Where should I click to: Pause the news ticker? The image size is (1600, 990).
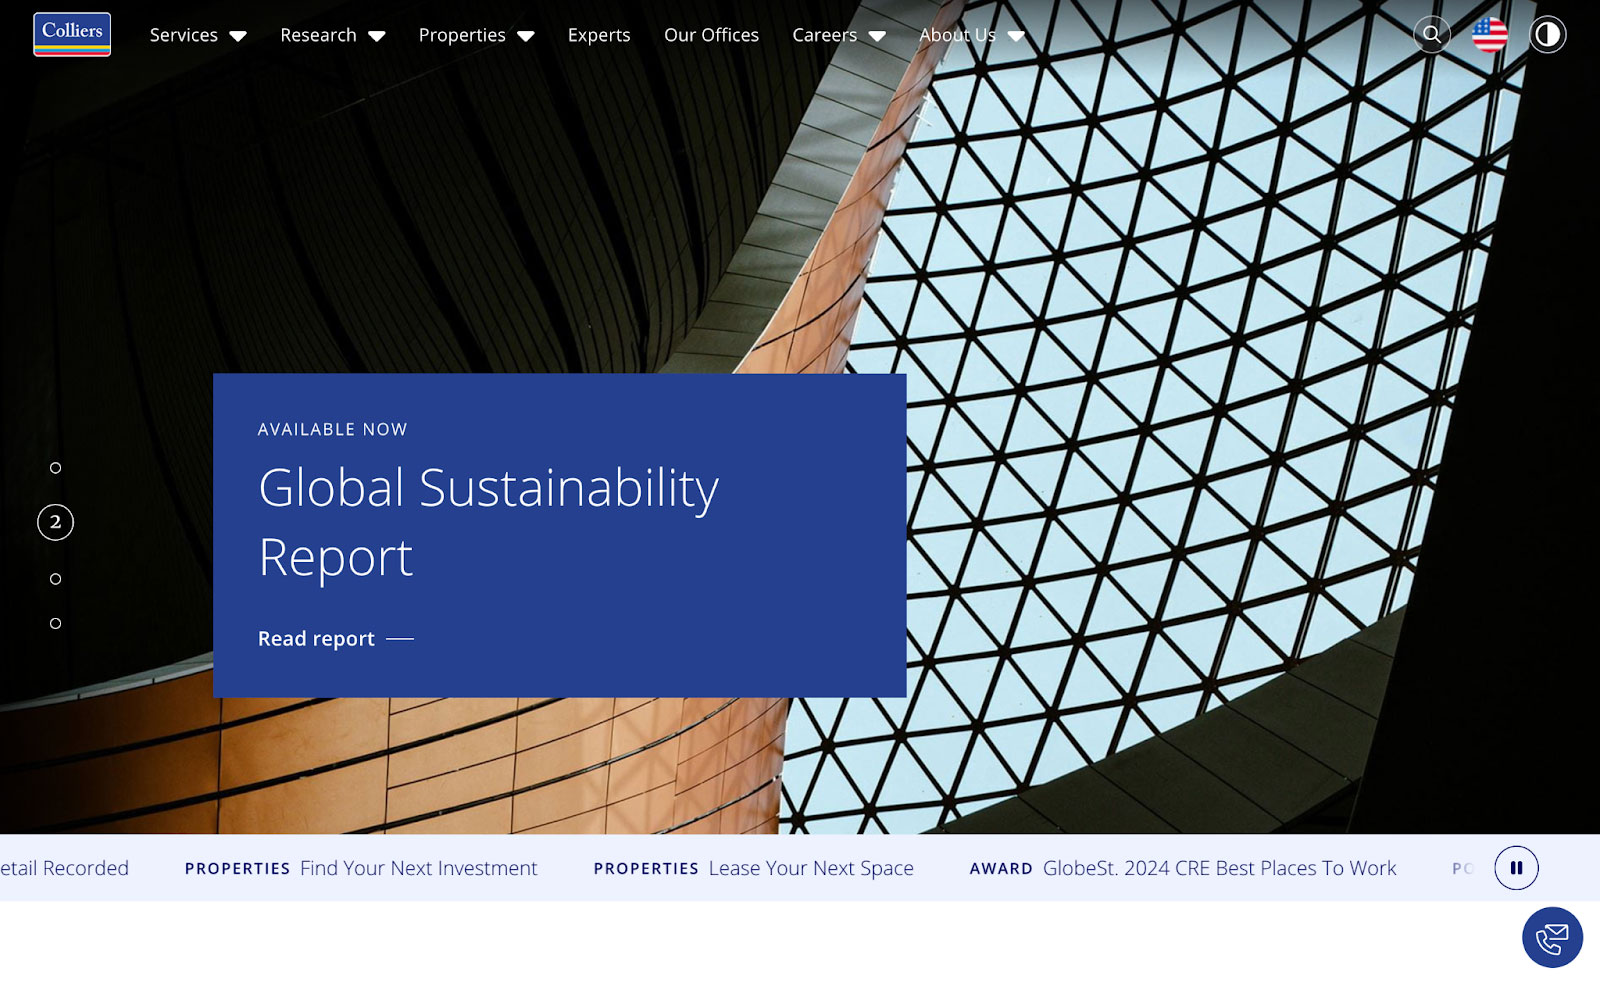coord(1516,868)
